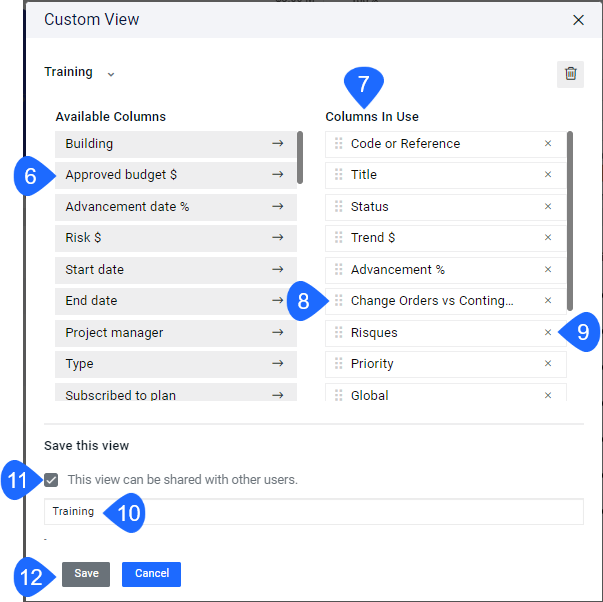Add End date column using its arrow
The height and width of the screenshot is (602, 603).
pyautogui.click(x=278, y=300)
